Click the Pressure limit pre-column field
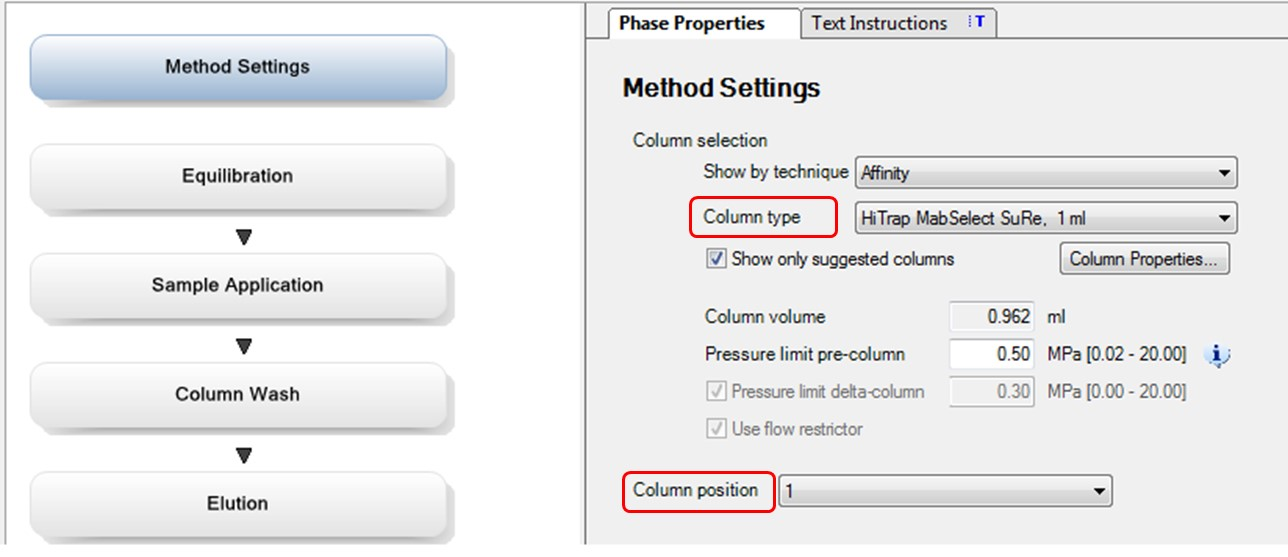 coord(991,354)
